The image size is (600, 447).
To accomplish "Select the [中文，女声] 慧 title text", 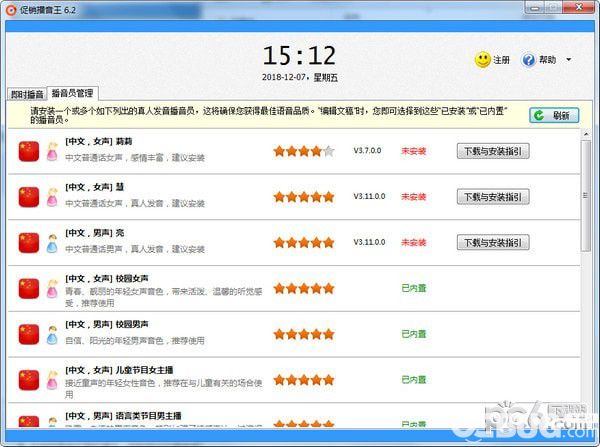I will (95, 187).
